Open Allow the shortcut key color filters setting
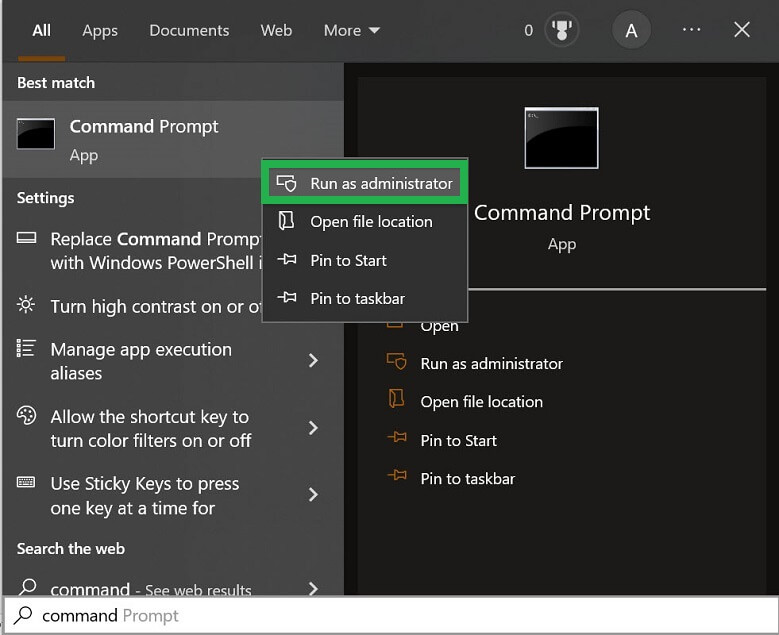Image resolution: width=779 pixels, height=635 pixels. point(172,428)
